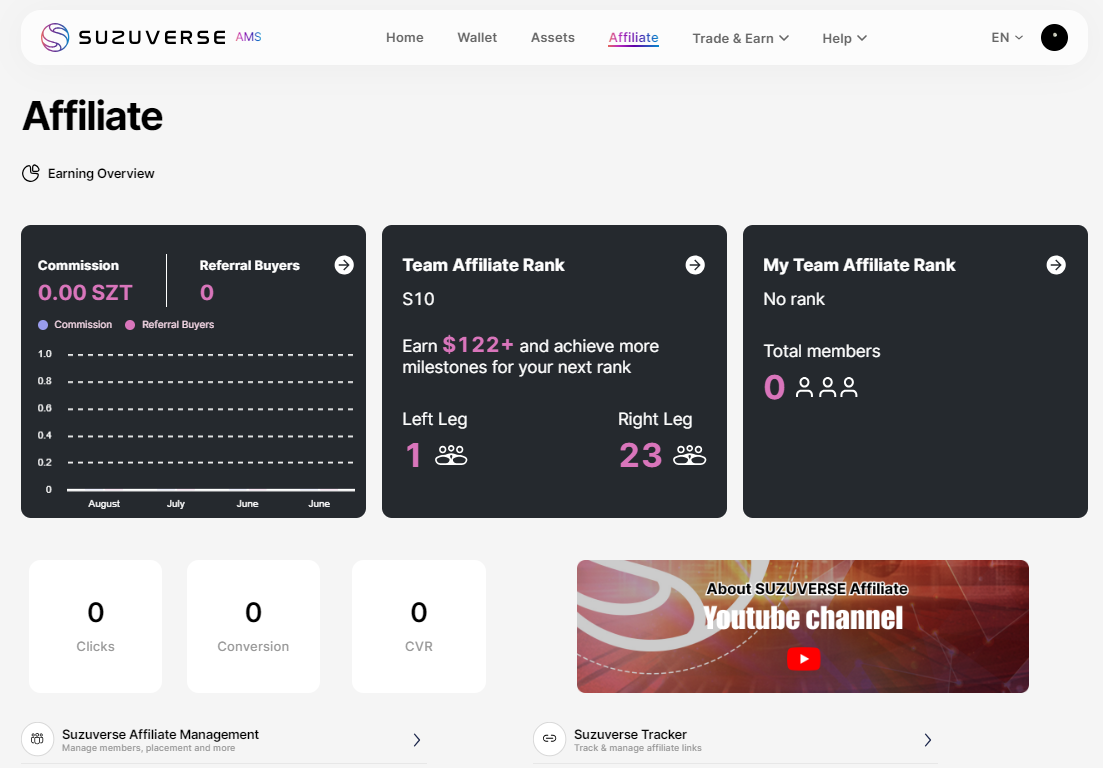Click the YouTube play icon

pyautogui.click(x=803, y=658)
